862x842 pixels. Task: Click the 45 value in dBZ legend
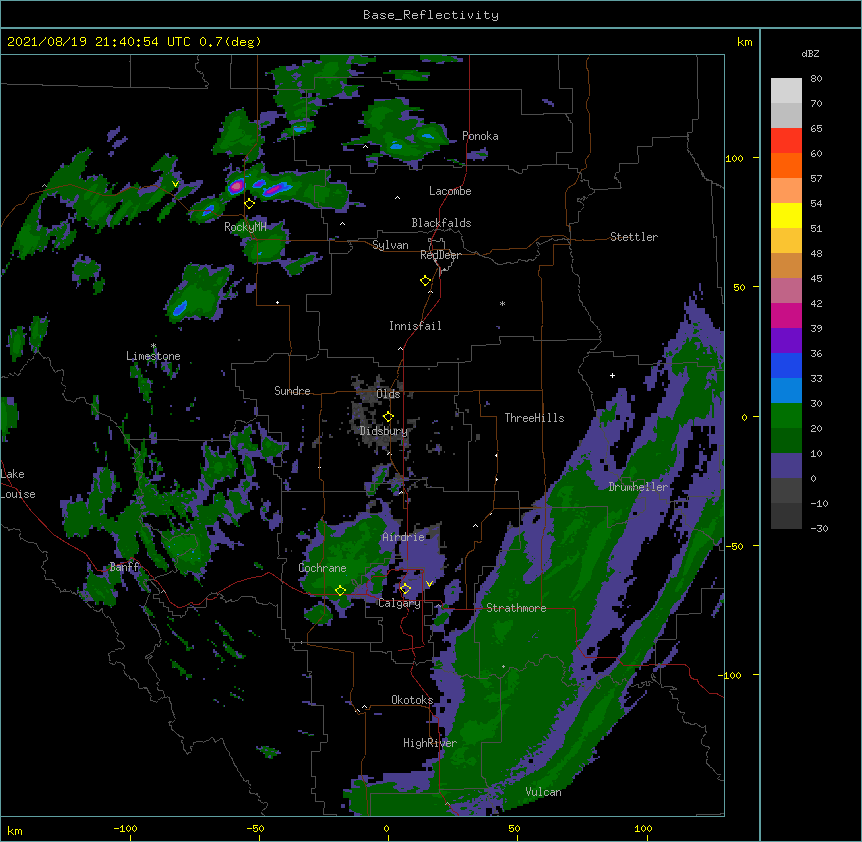816,279
